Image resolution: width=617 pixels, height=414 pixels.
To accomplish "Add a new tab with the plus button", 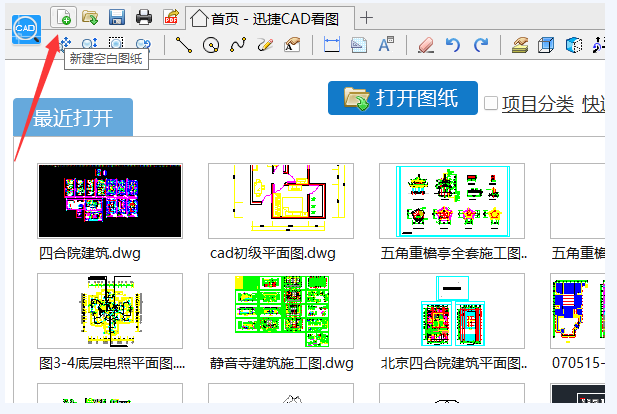I will [366, 18].
